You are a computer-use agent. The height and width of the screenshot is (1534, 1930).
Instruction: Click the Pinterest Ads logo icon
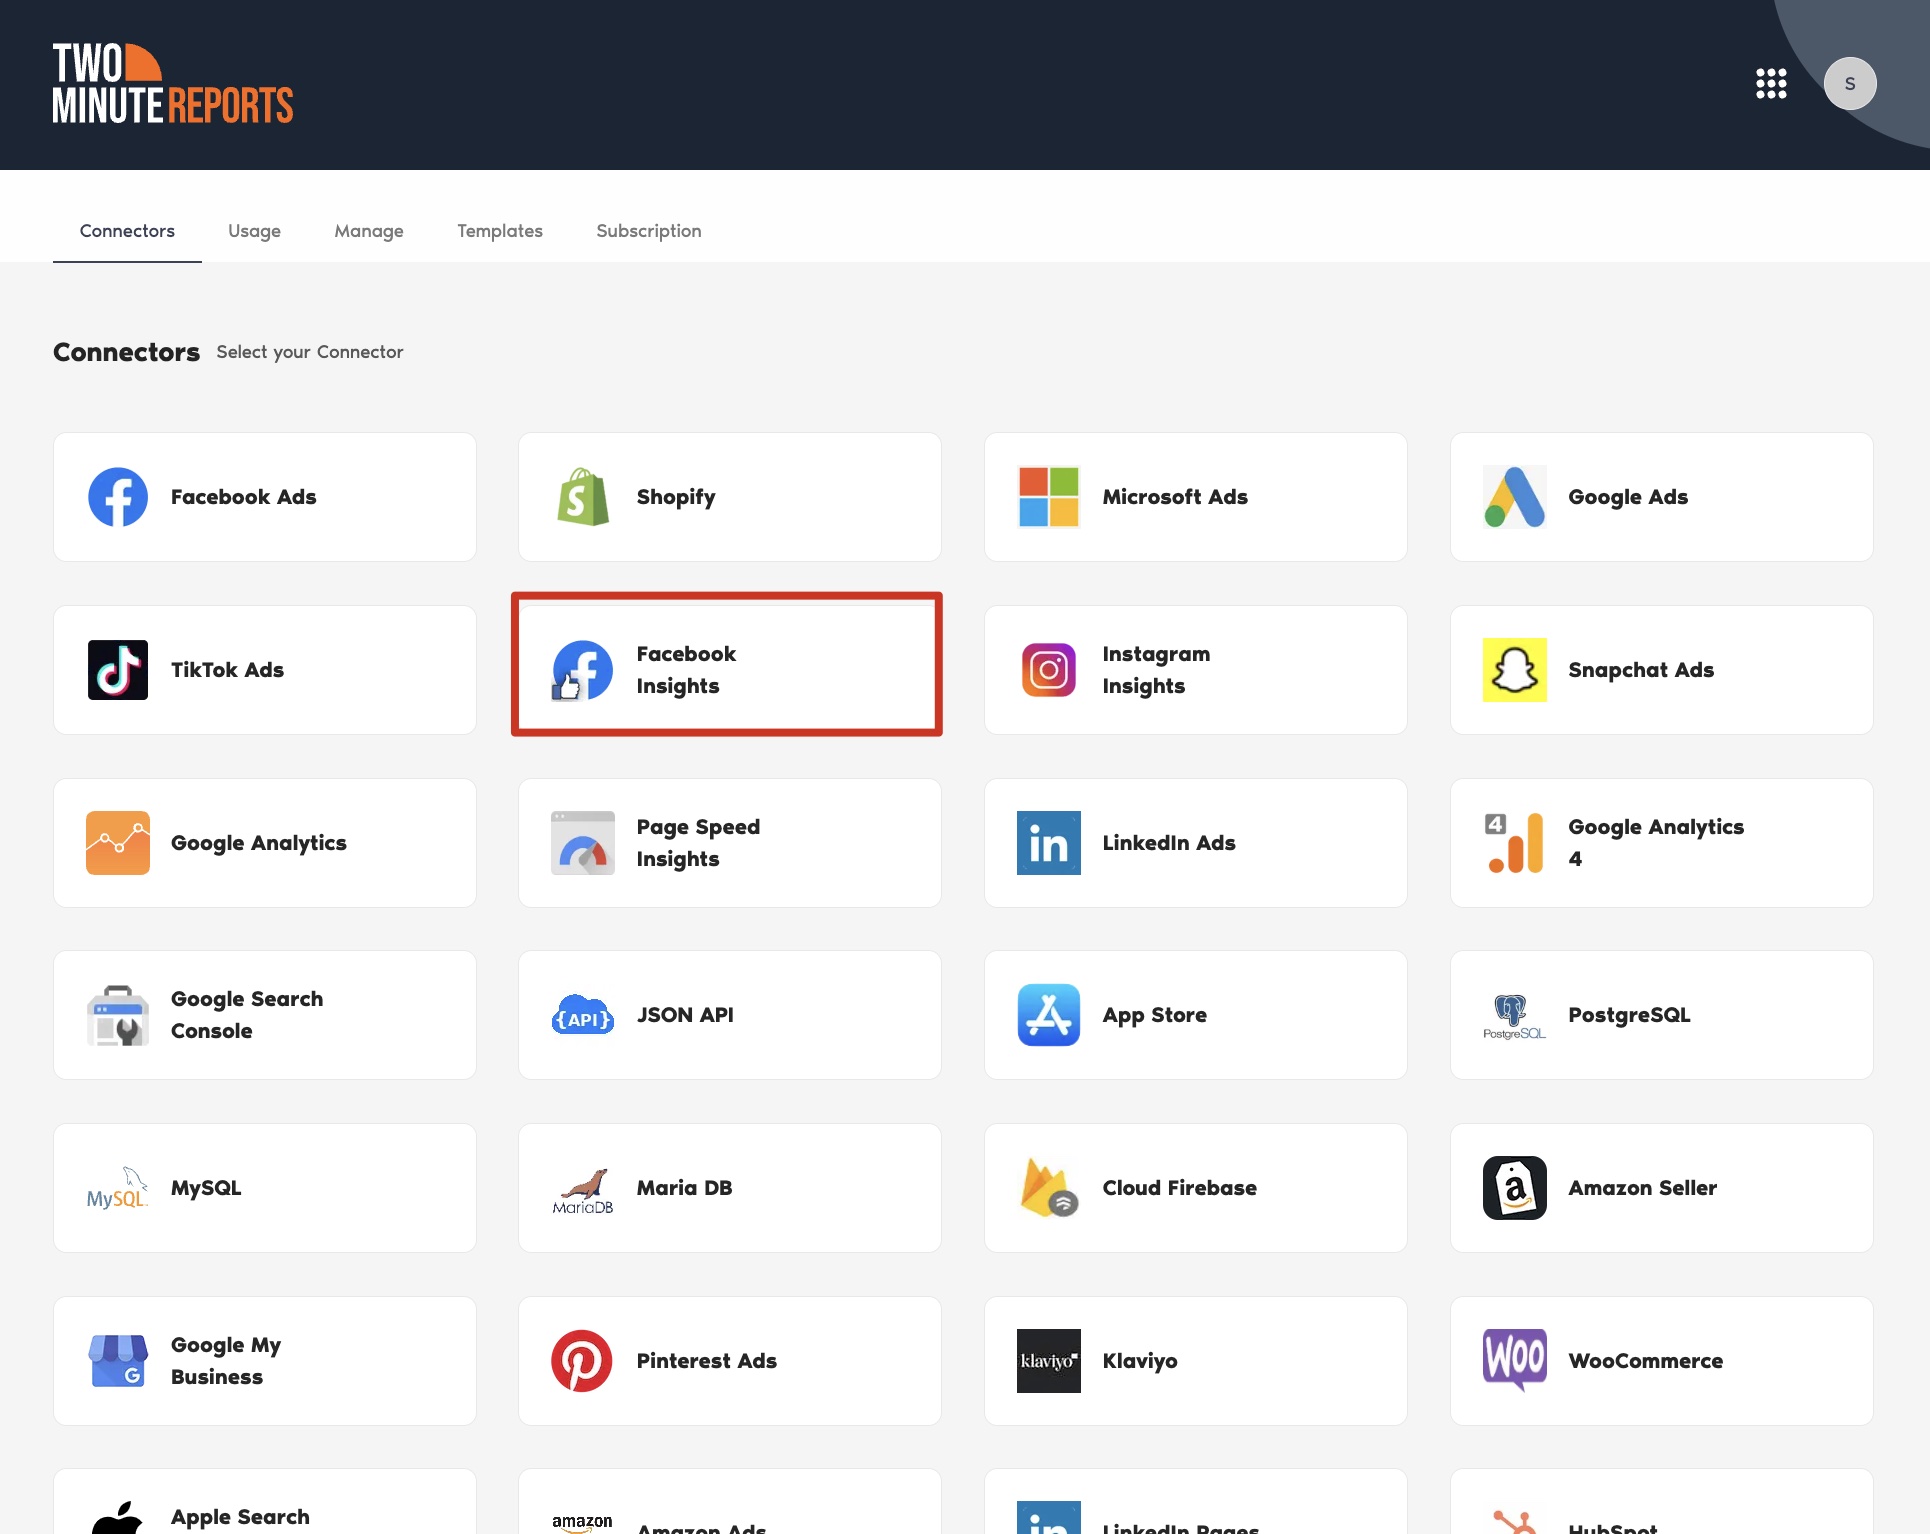[x=582, y=1361]
